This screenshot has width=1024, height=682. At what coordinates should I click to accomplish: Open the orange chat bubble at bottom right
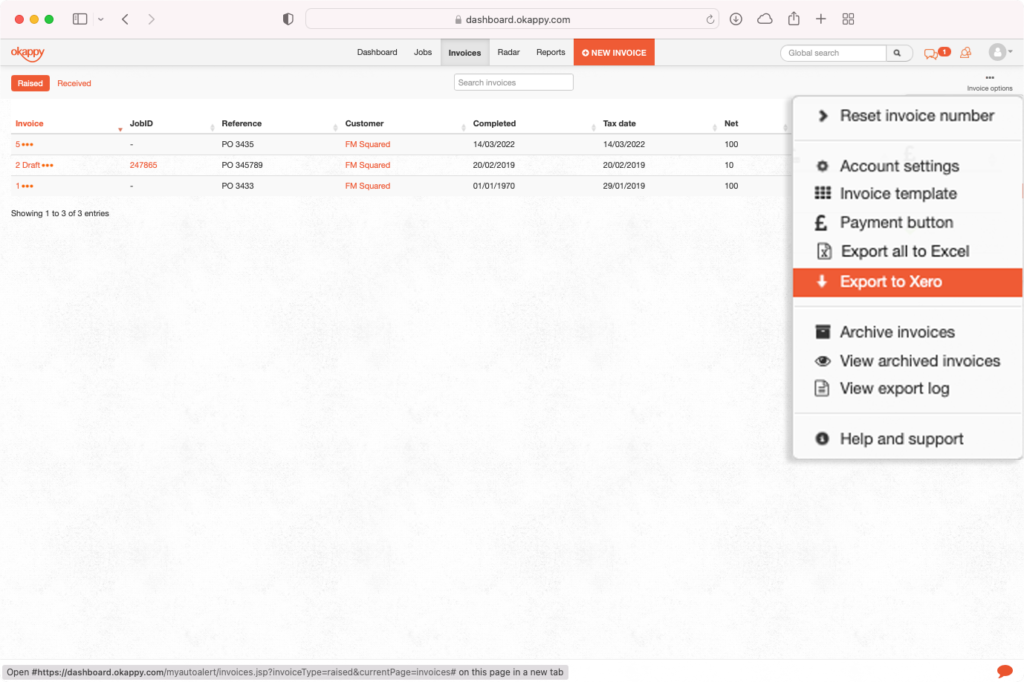pos(1004,670)
